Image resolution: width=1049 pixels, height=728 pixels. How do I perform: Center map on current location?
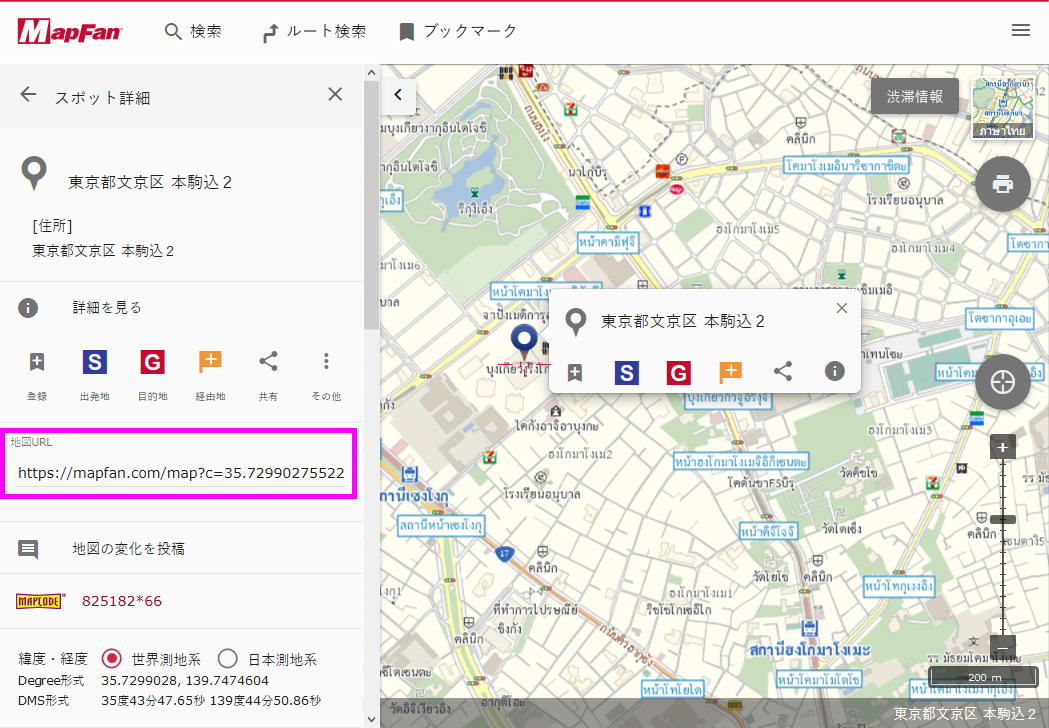click(1002, 382)
